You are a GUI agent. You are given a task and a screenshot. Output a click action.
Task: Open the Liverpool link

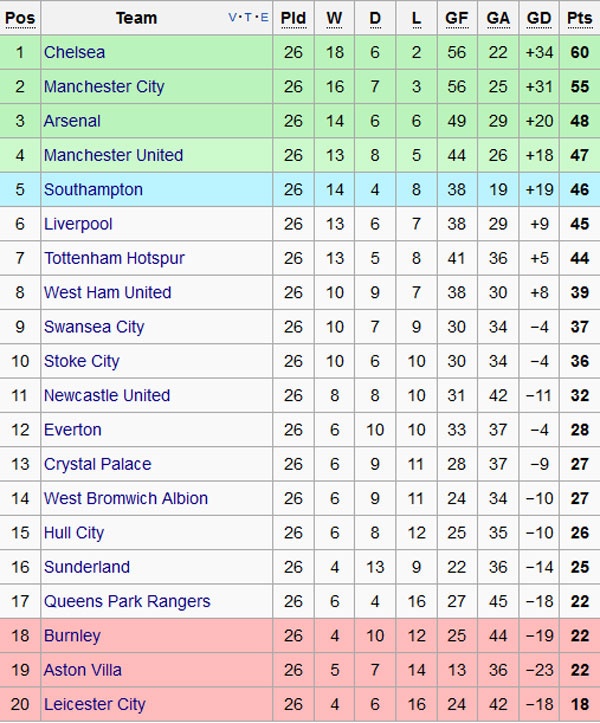tap(78, 224)
